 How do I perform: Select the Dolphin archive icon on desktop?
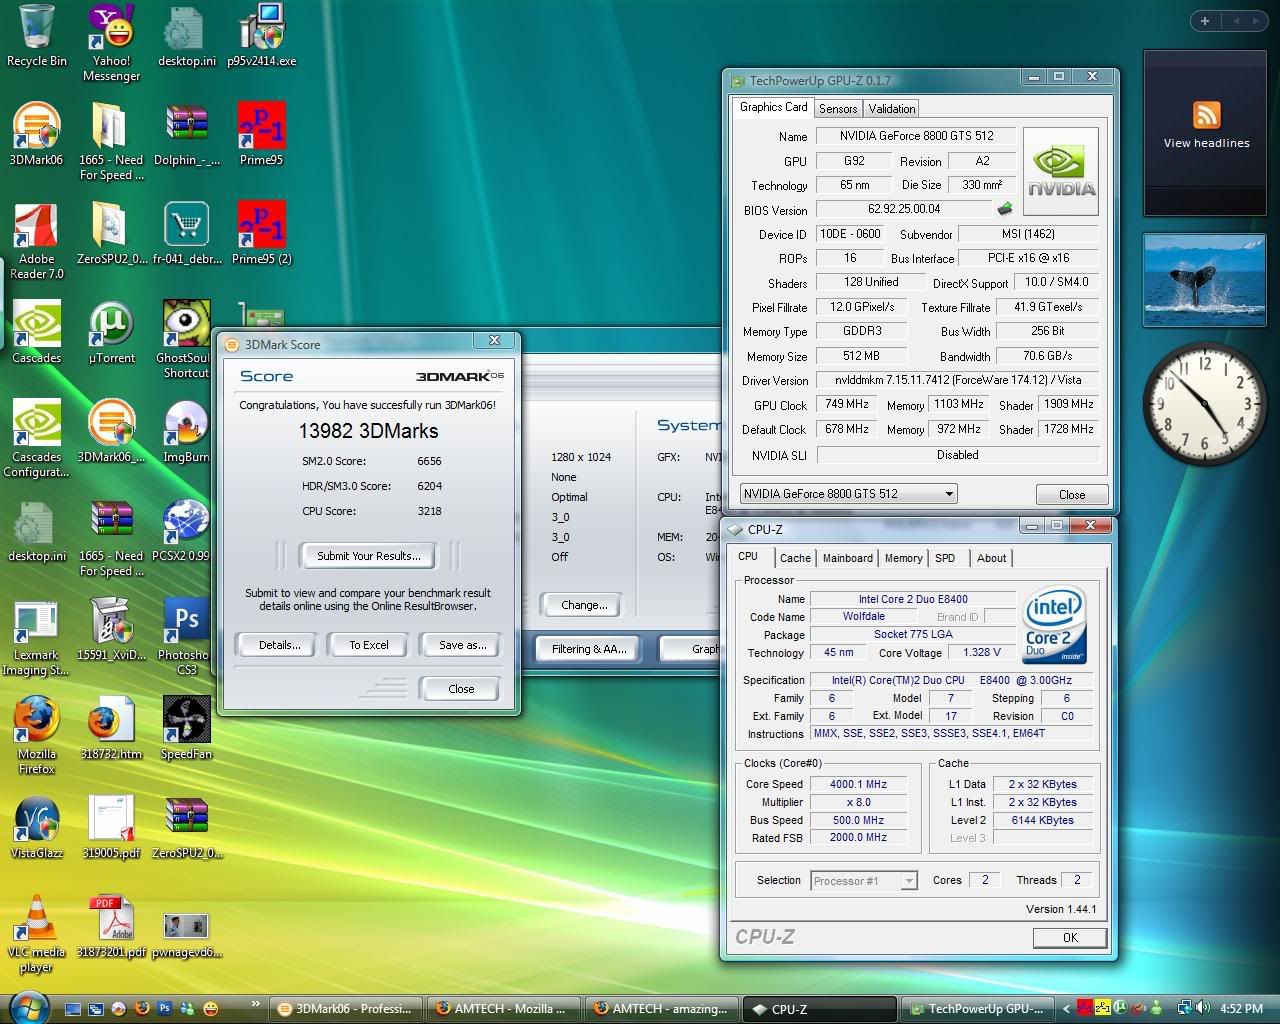click(x=187, y=134)
